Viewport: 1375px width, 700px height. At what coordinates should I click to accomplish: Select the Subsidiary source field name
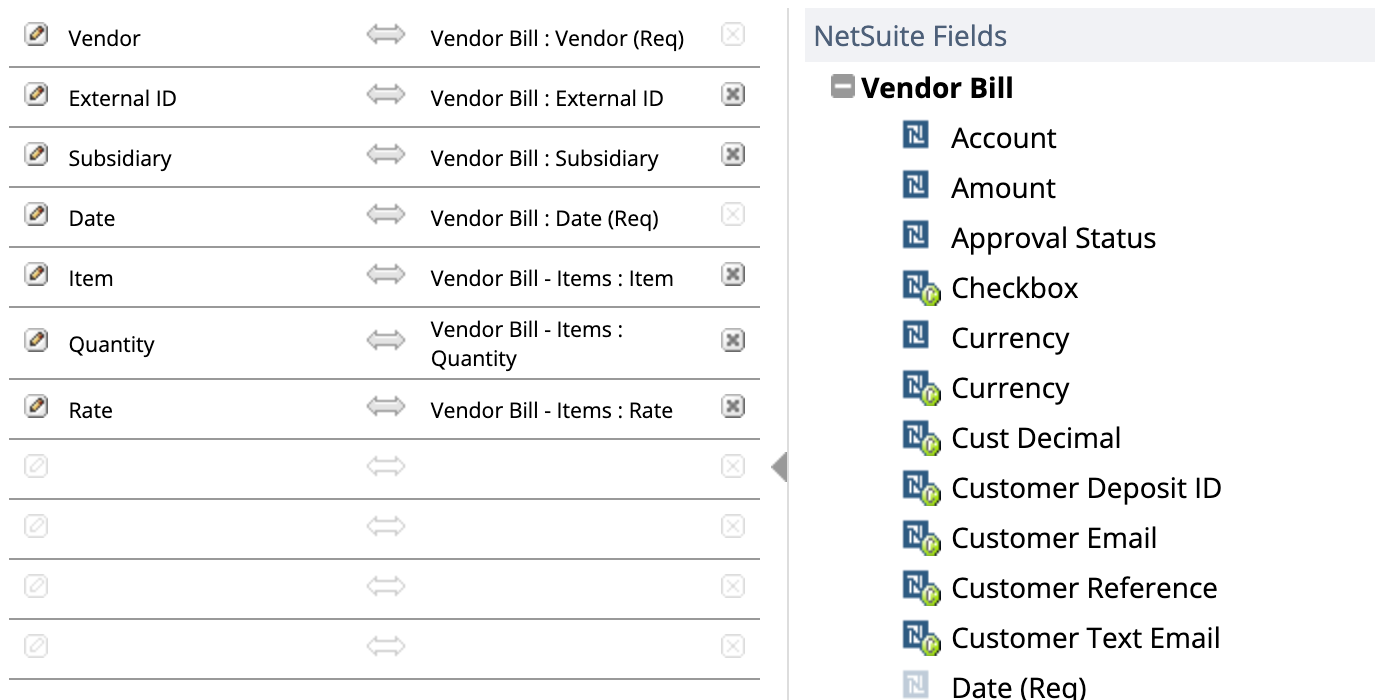[x=120, y=158]
